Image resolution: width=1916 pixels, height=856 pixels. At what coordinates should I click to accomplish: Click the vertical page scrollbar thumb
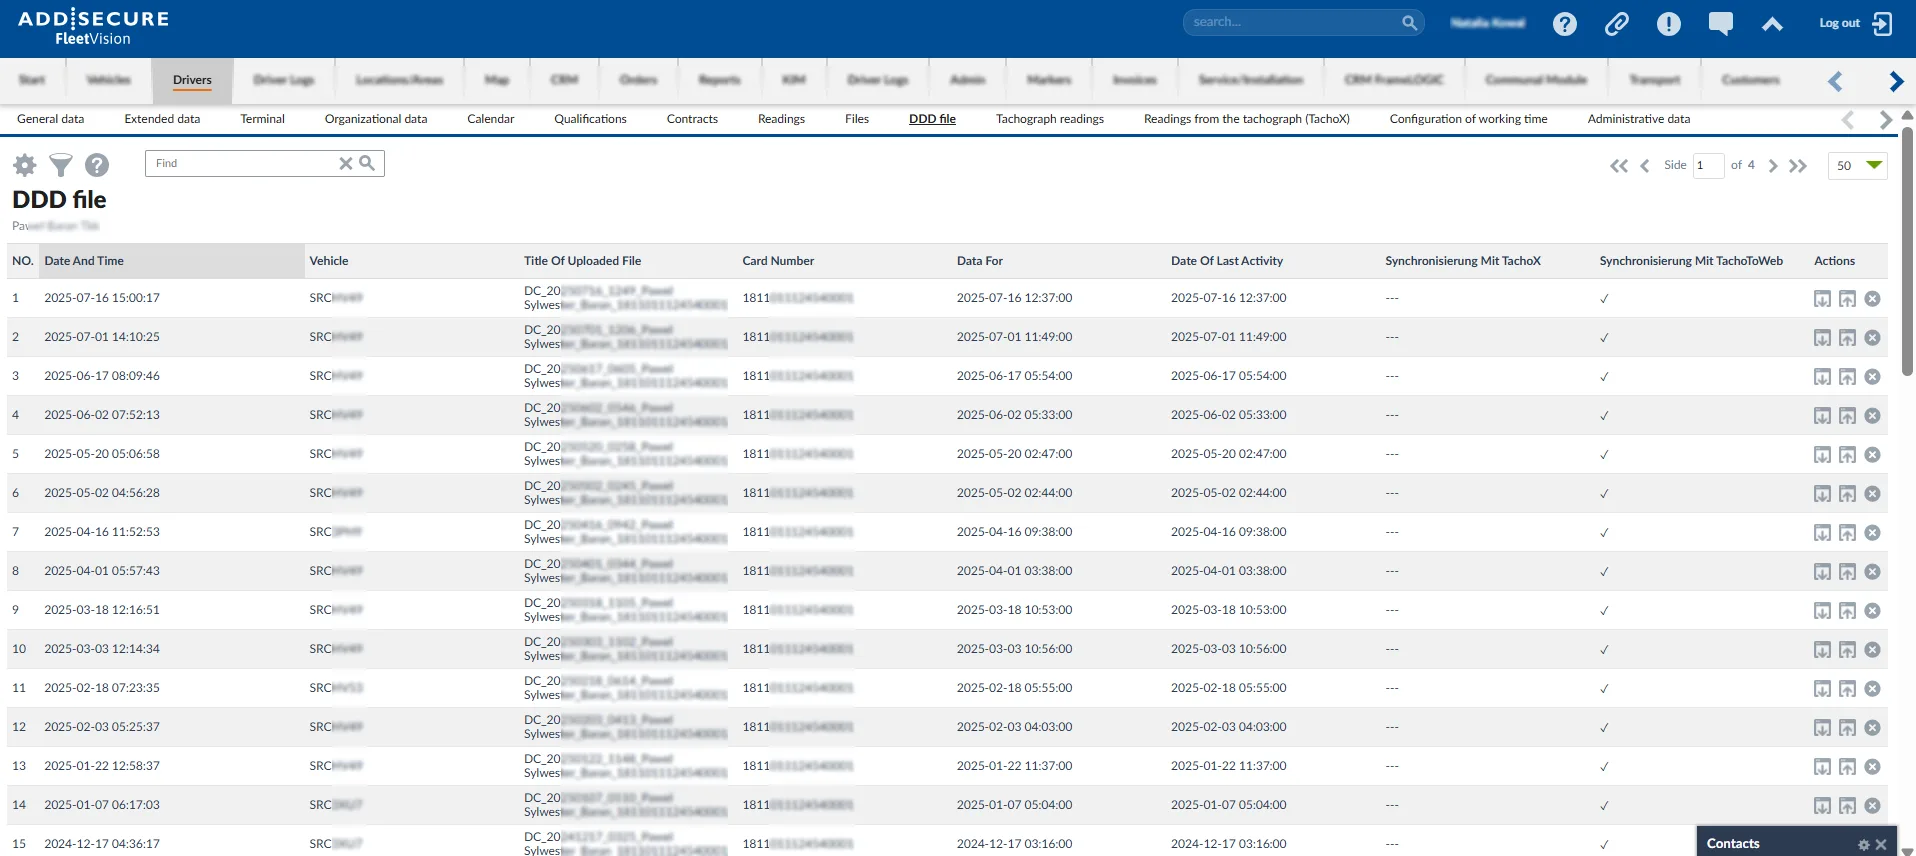[1907, 250]
